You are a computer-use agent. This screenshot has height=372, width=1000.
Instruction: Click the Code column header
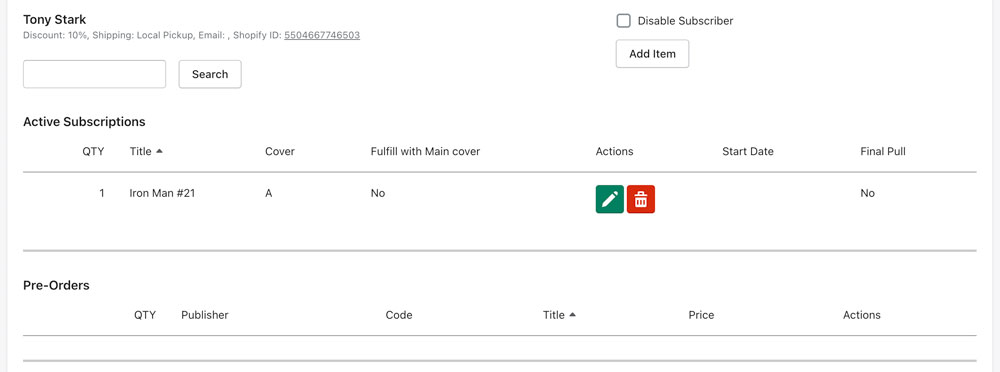click(399, 315)
